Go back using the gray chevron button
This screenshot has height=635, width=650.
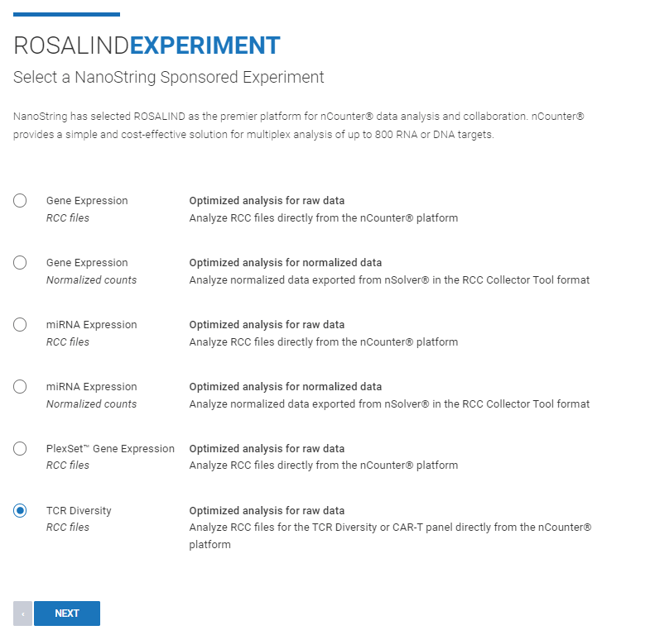coord(23,613)
